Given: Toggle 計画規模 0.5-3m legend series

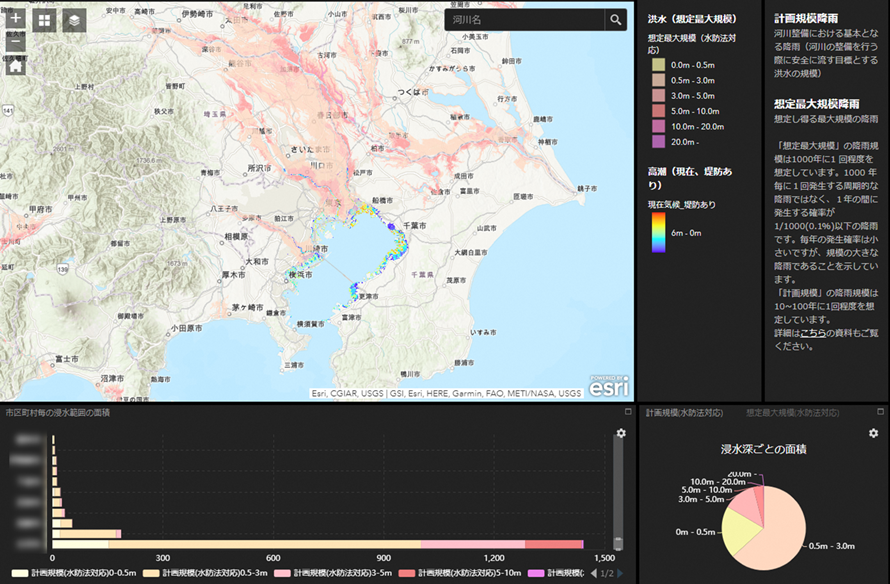Looking at the screenshot, I should coord(204,574).
